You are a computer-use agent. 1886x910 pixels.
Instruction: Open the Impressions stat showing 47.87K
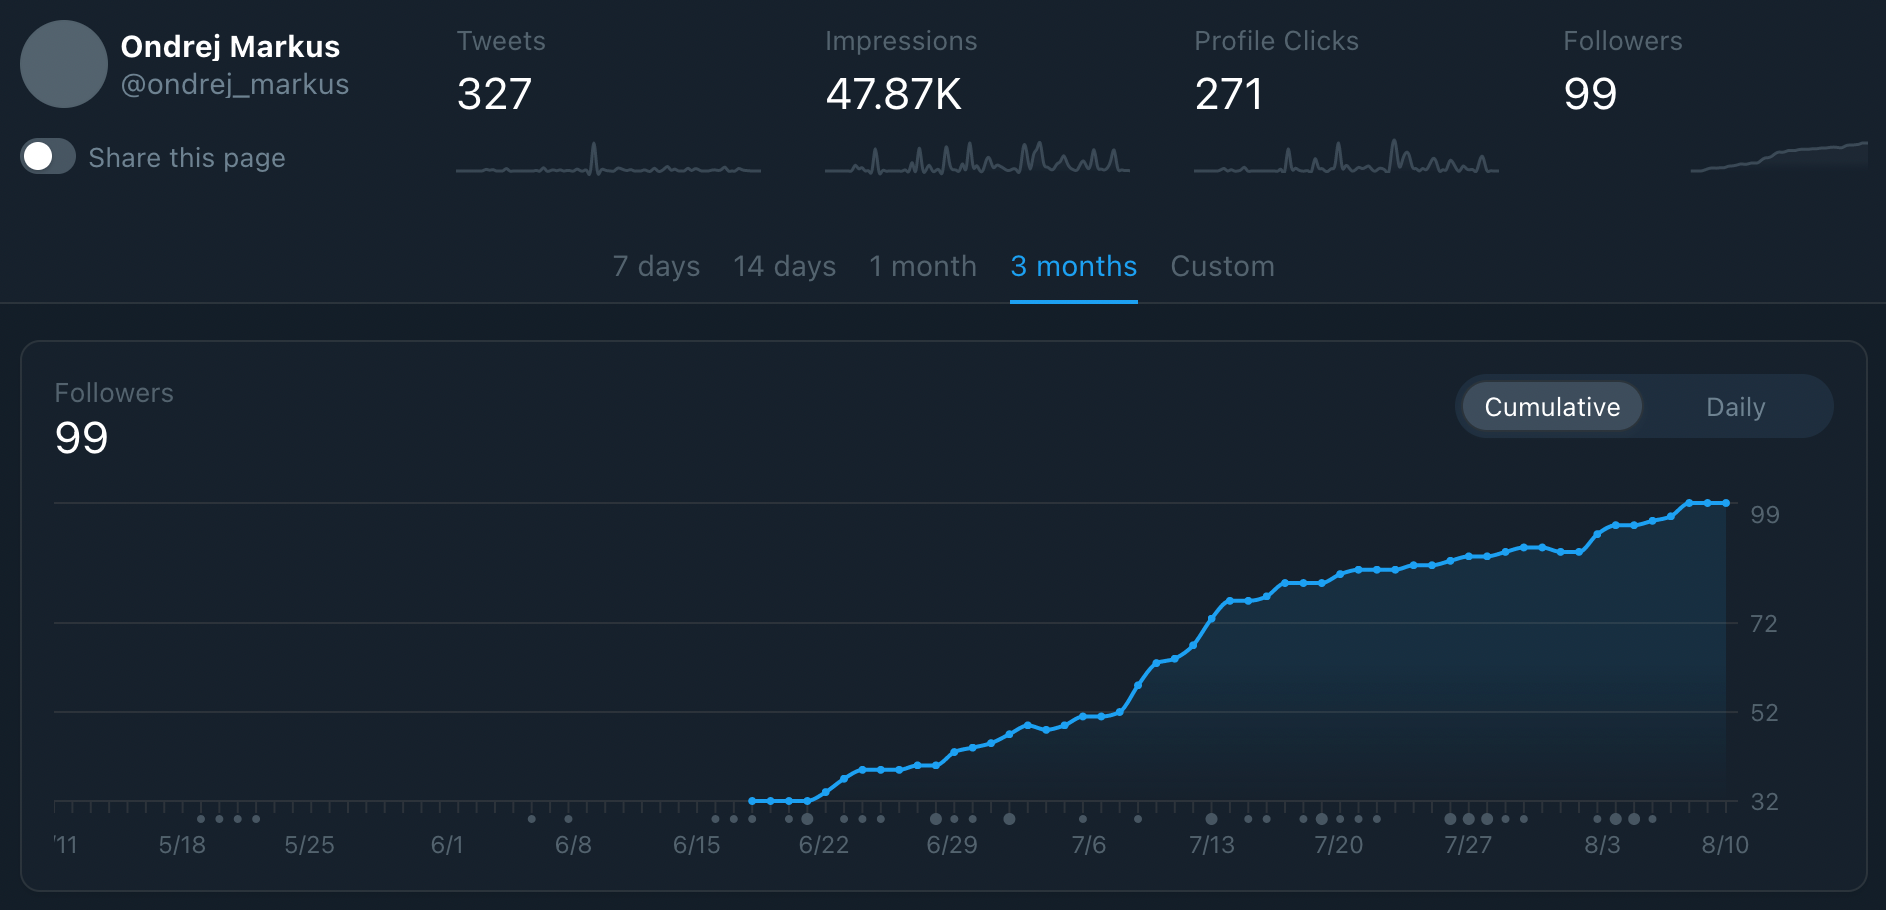coord(893,94)
